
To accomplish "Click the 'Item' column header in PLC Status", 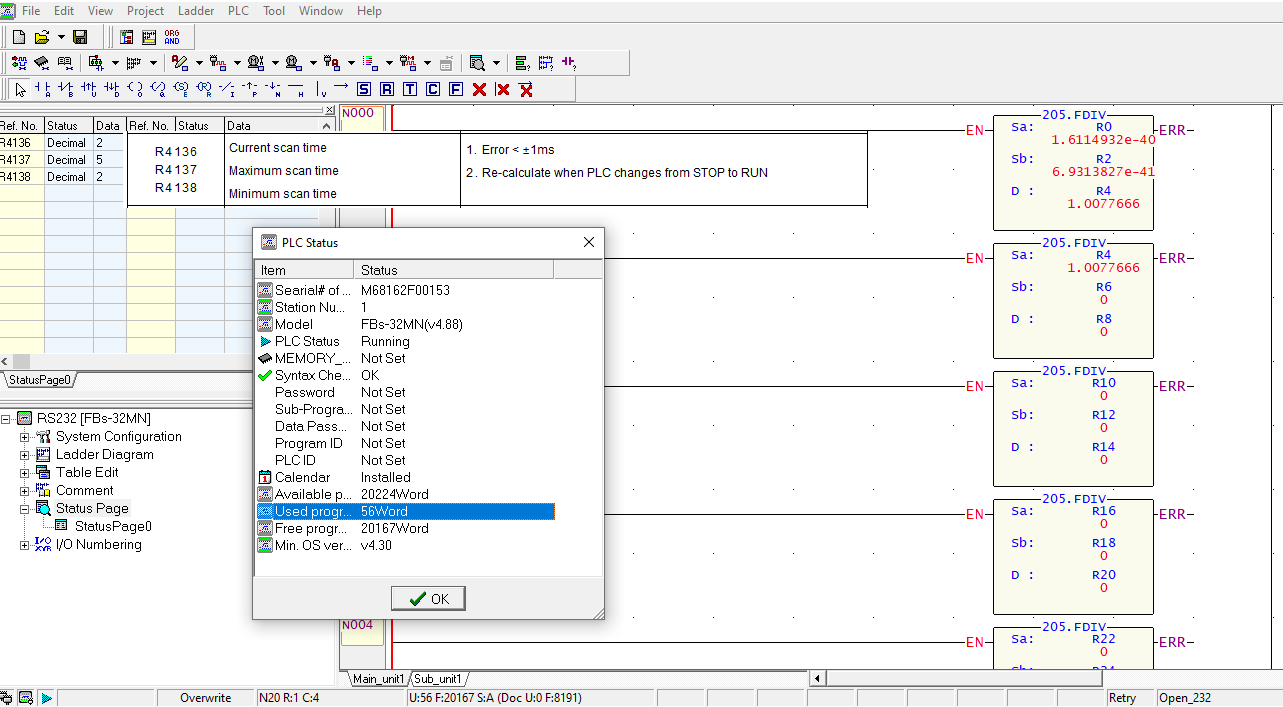I will tap(305, 270).
